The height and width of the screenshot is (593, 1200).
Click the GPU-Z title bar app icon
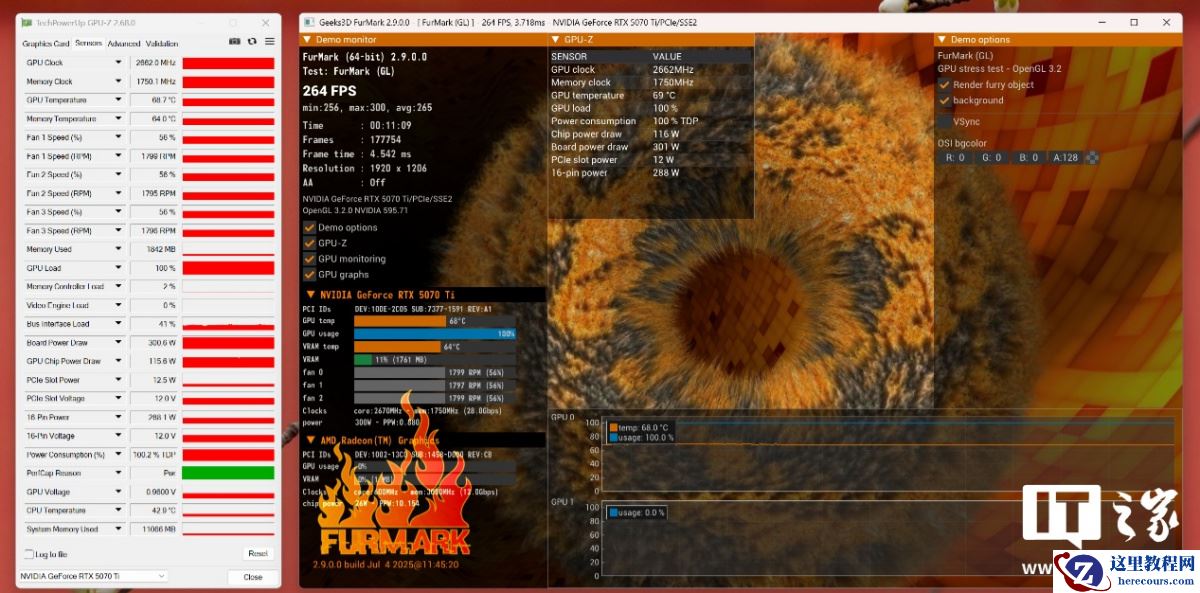click(x=26, y=22)
